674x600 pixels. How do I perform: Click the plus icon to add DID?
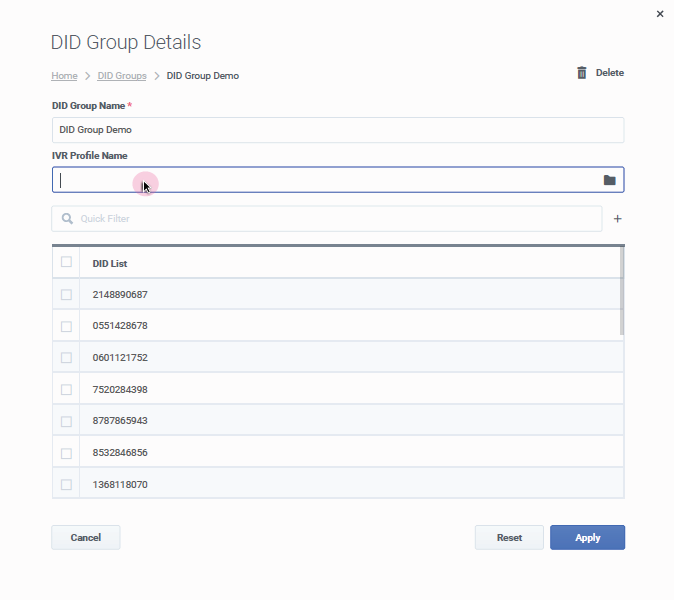tap(617, 219)
